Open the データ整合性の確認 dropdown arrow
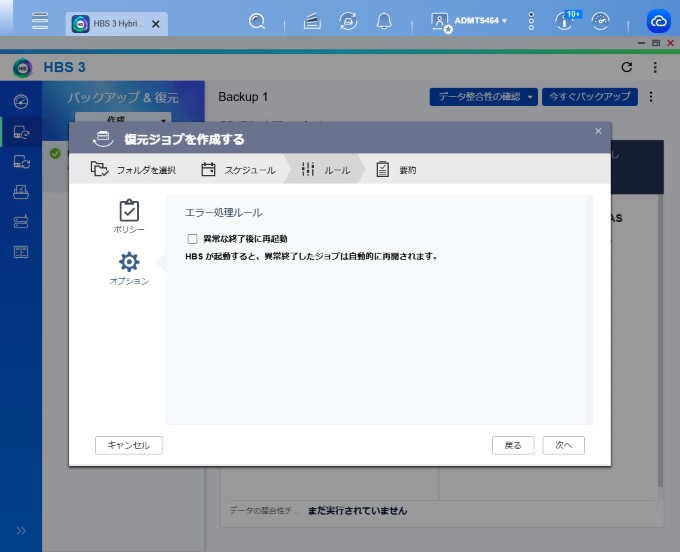Image resolution: width=680 pixels, height=552 pixels. (530, 97)
